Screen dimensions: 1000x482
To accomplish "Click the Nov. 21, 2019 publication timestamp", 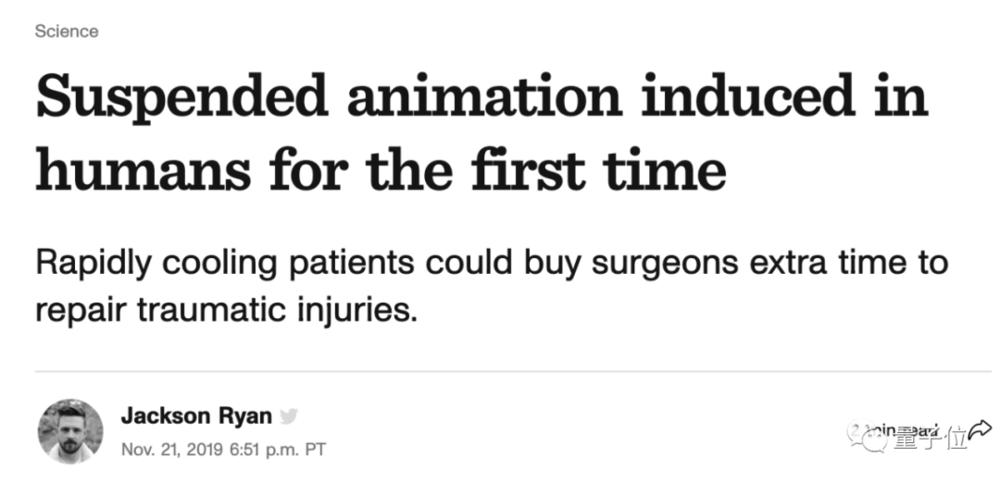I will coord(223,449).
